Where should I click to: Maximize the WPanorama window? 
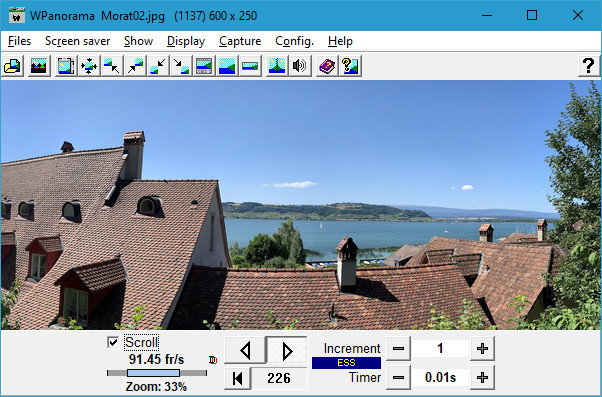pyautogui.click(x=532, y=15)
